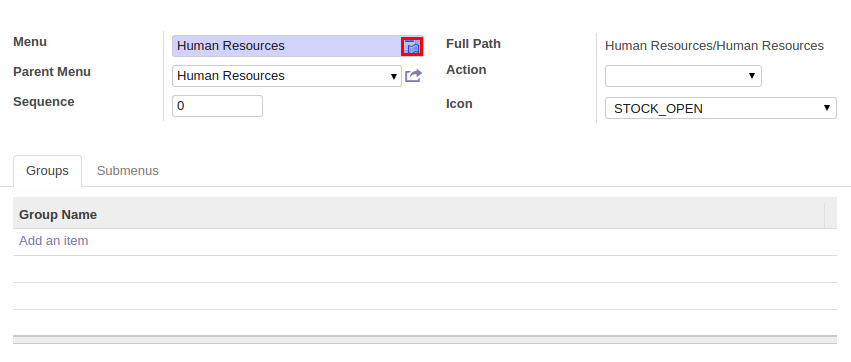
Task: Click the narrow empty header cell beside Group Name
Action: pyautogui.click(x=830, y=215)
